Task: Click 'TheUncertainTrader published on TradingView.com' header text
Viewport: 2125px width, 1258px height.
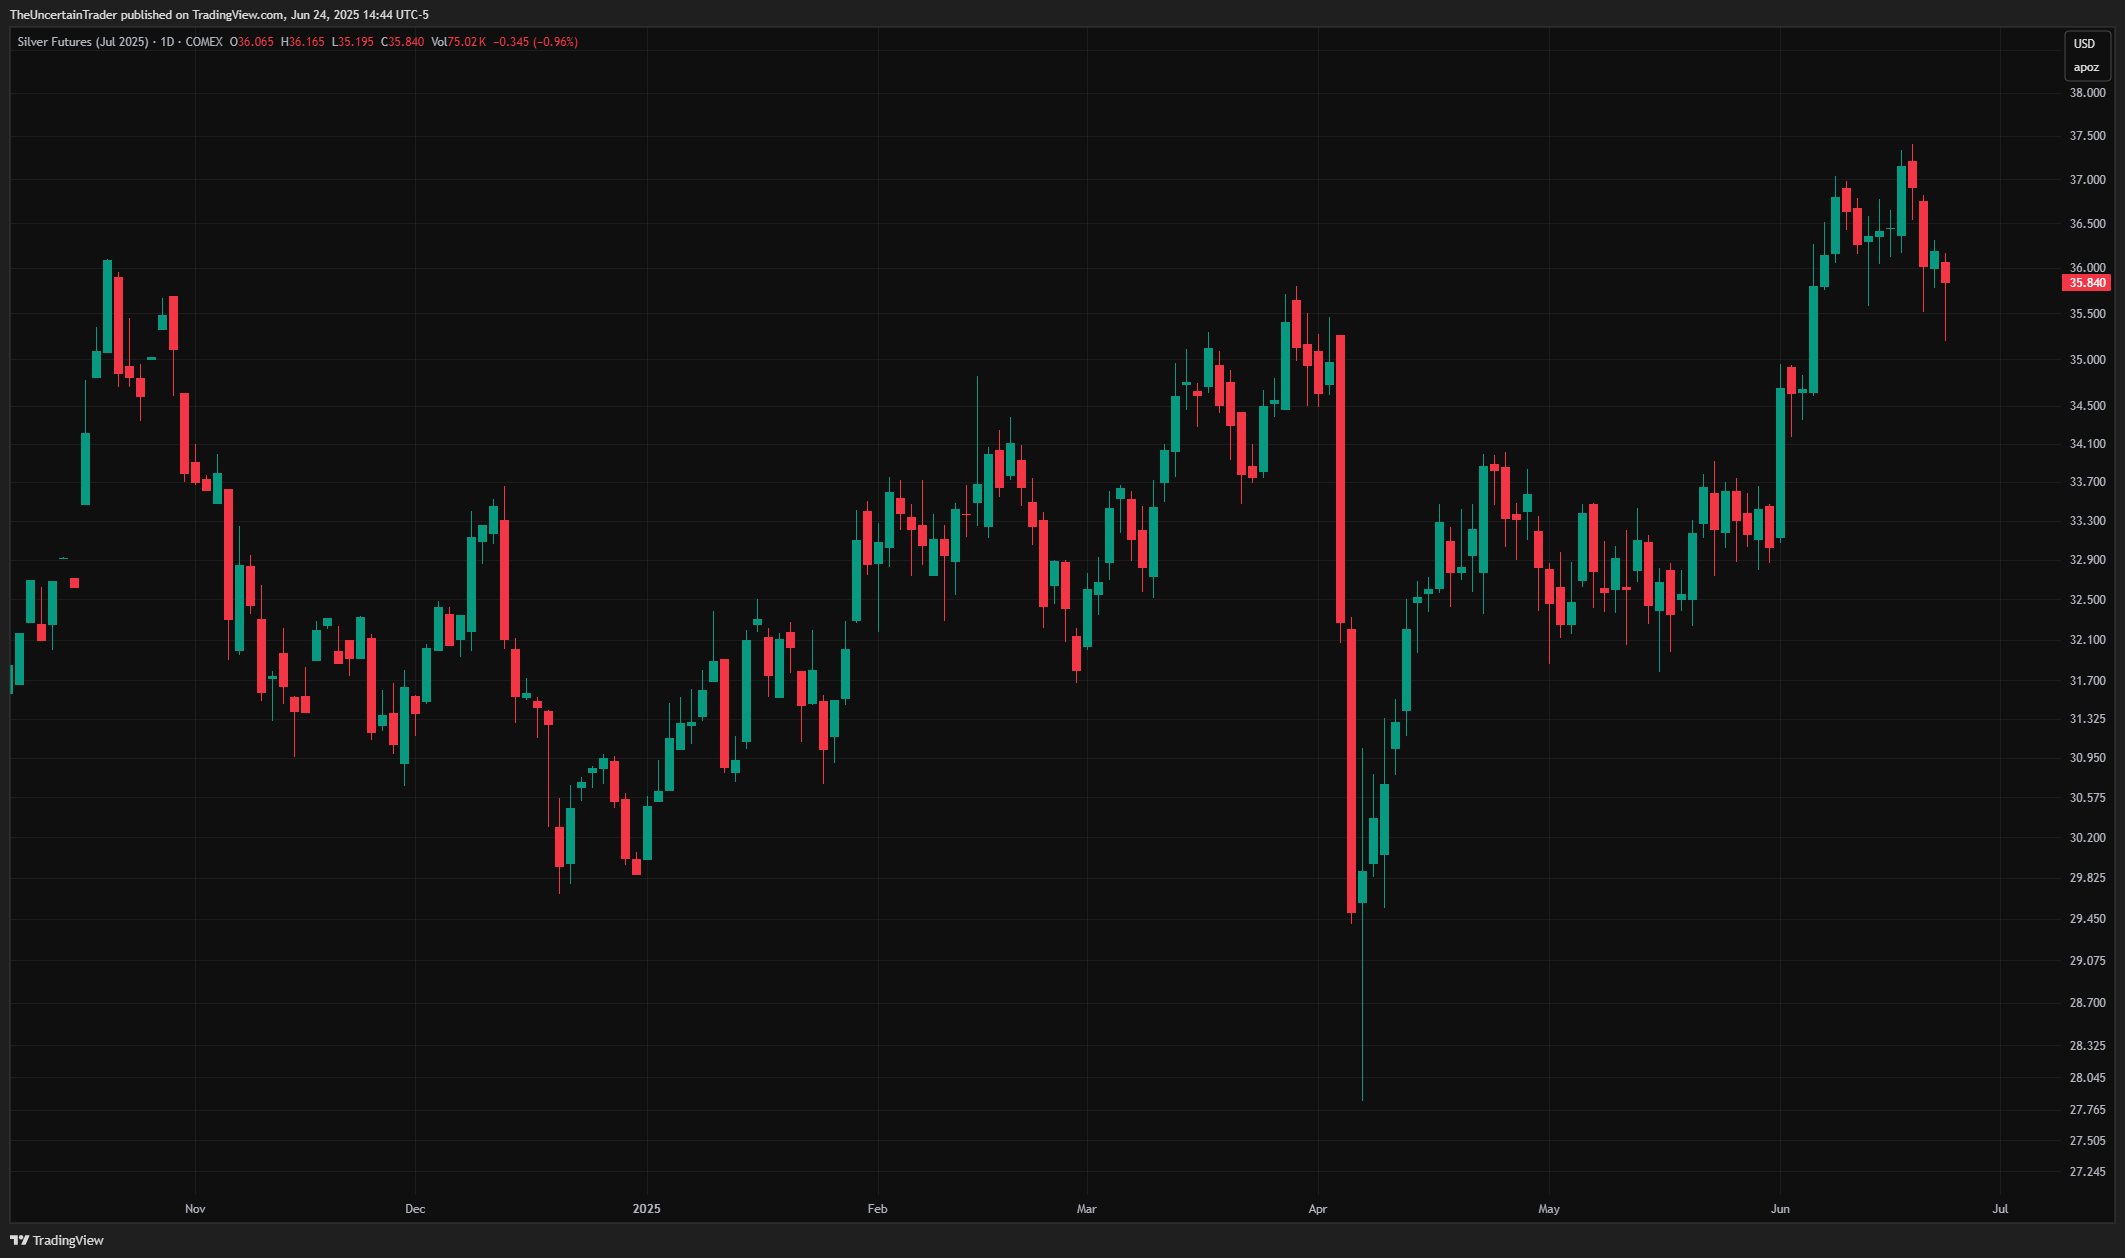Action: point(147,15)
